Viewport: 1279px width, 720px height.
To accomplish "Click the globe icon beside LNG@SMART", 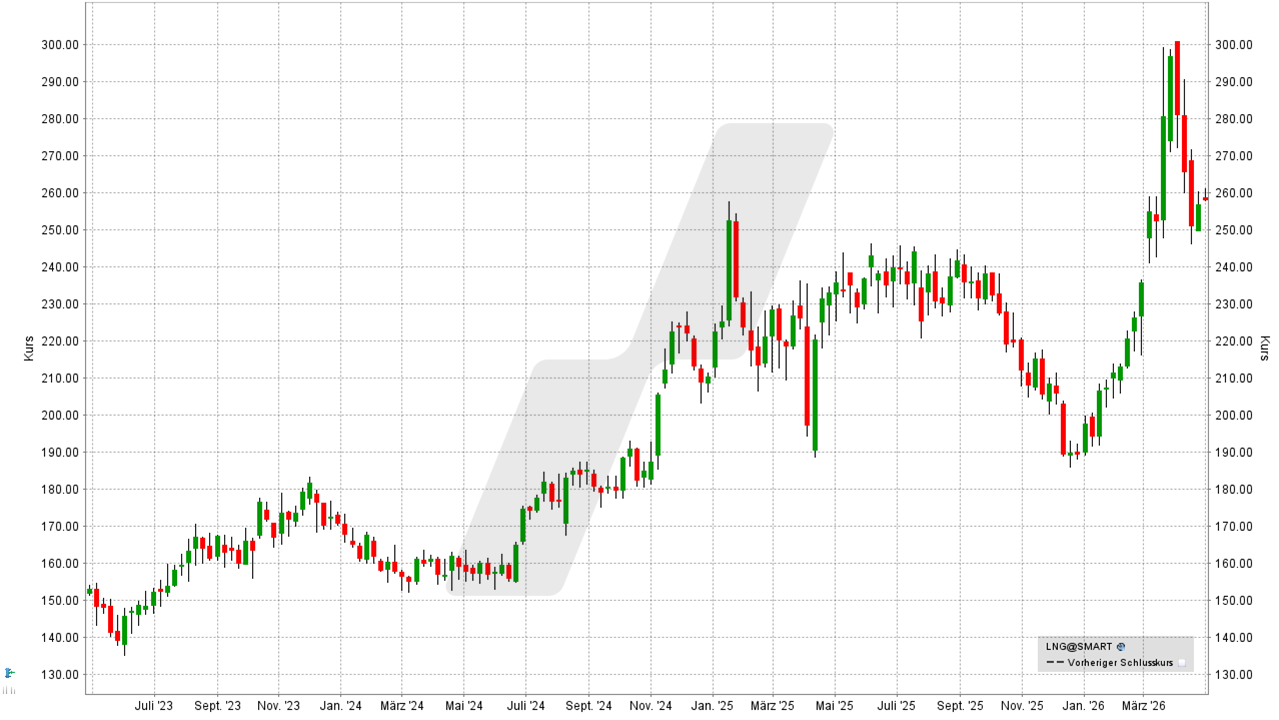I will click(1121, 647).
